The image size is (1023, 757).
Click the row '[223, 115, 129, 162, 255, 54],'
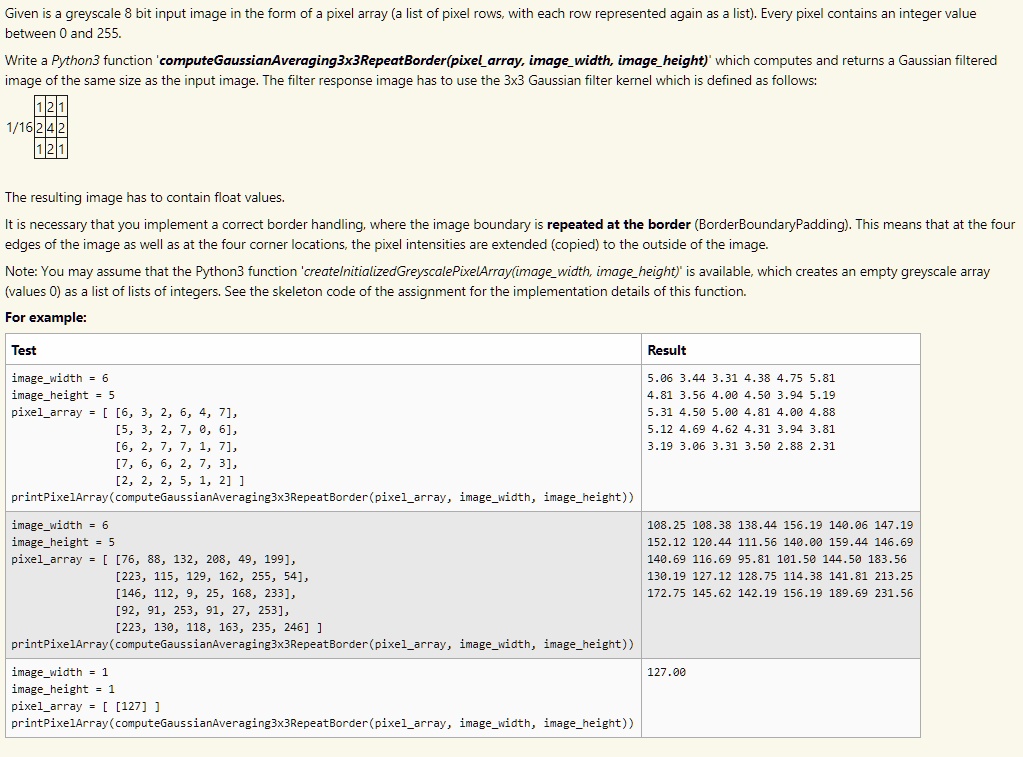(212, 576)
